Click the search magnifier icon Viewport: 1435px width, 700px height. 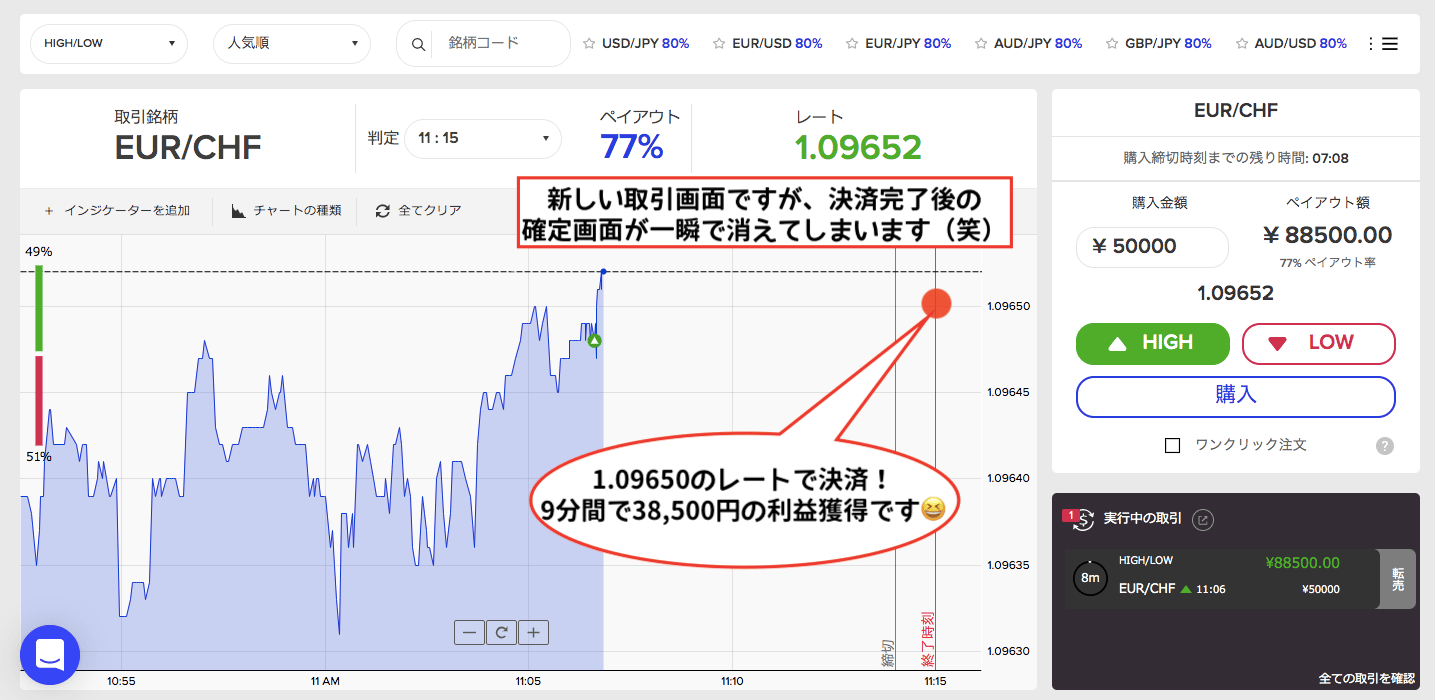418,44
